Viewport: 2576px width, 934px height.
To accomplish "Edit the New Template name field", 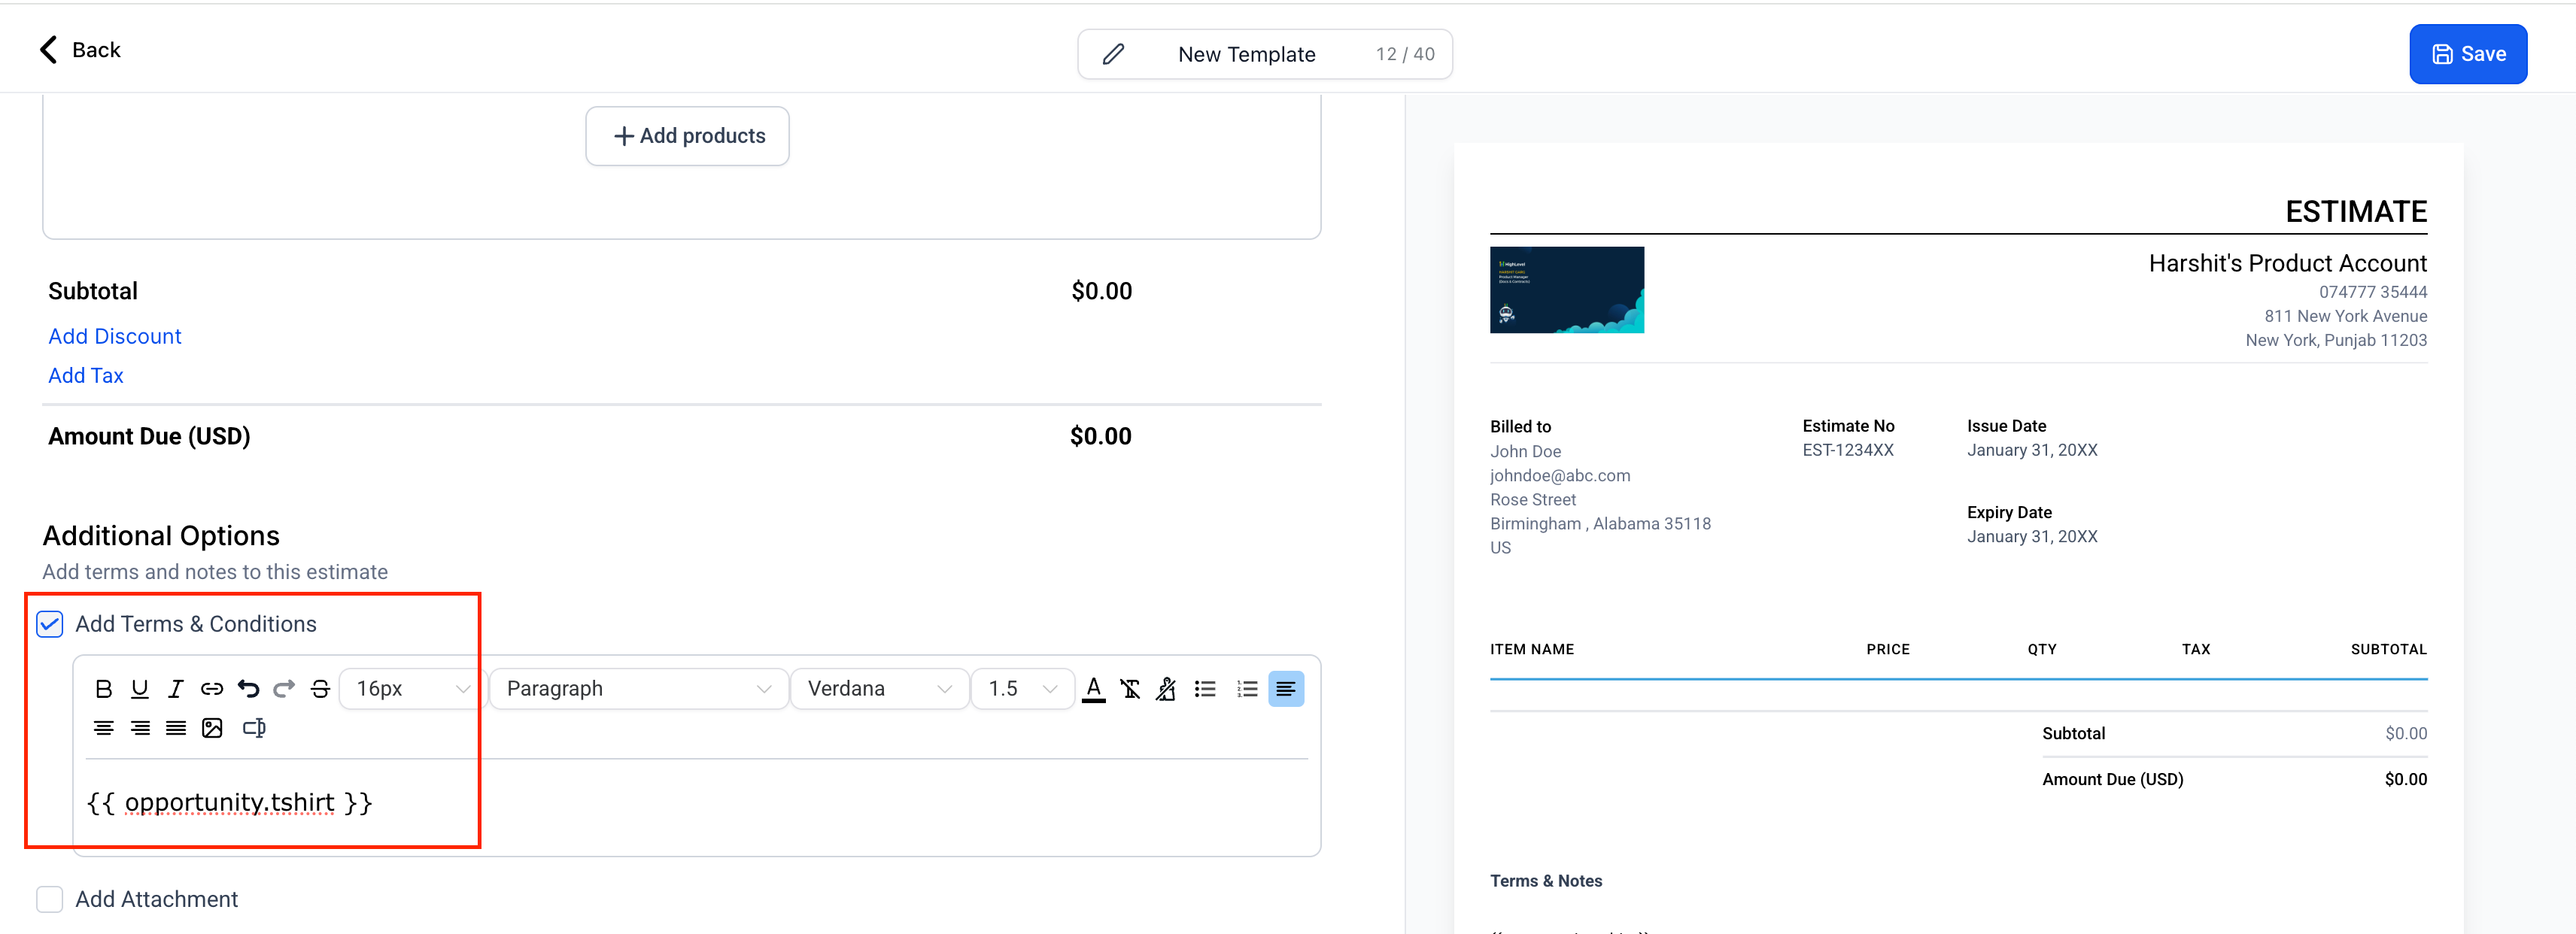I will click(1246, 54).
